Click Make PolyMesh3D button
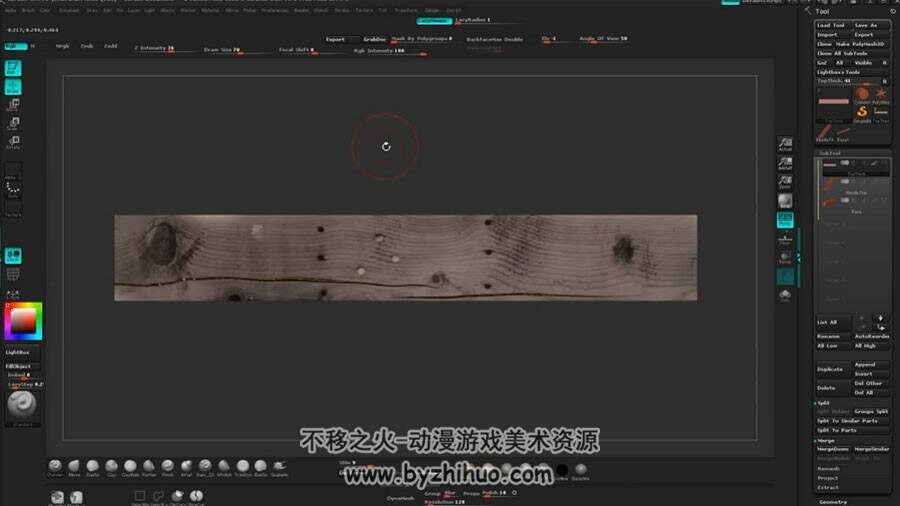 pyautogui.click(x=860, y=44)
